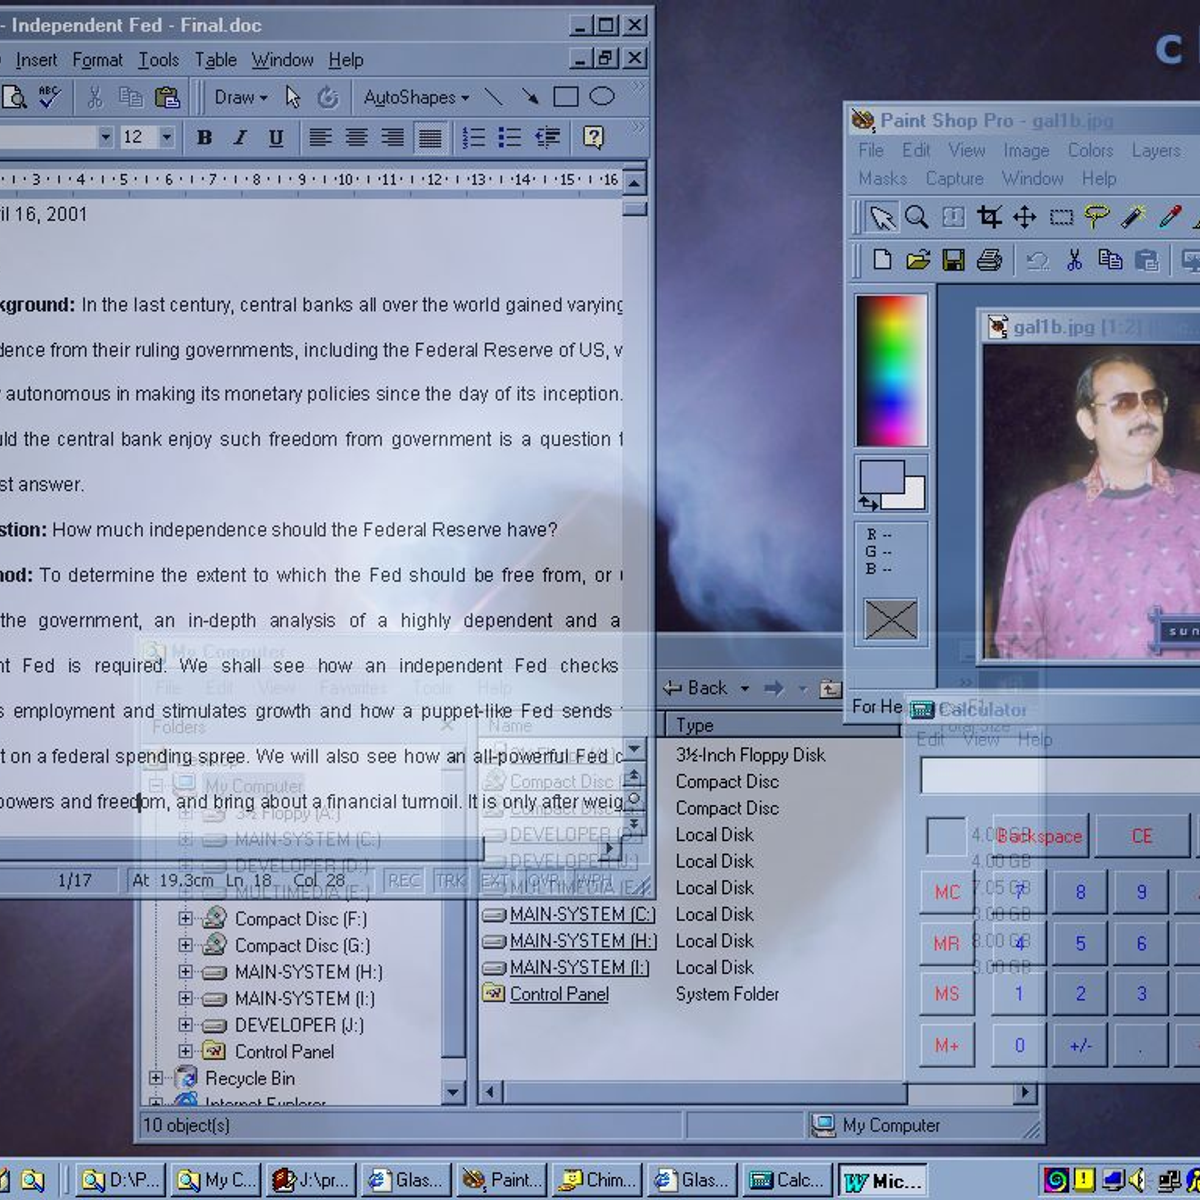1200x1200 pixels.
Task: Pick the Magic Wand tool in Paint Shop Pro
Action: tap(1133, 217)
